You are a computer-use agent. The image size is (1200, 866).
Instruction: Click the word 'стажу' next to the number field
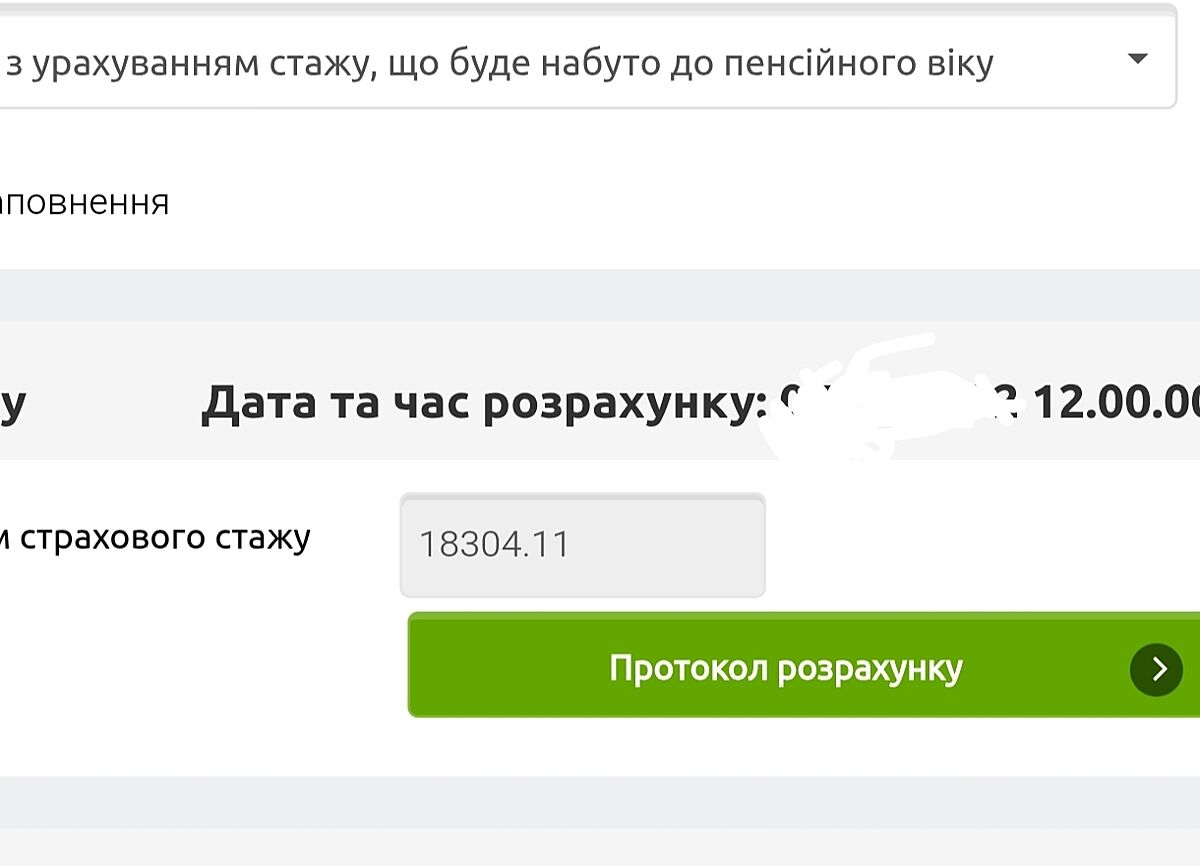[x=263, y=538]
